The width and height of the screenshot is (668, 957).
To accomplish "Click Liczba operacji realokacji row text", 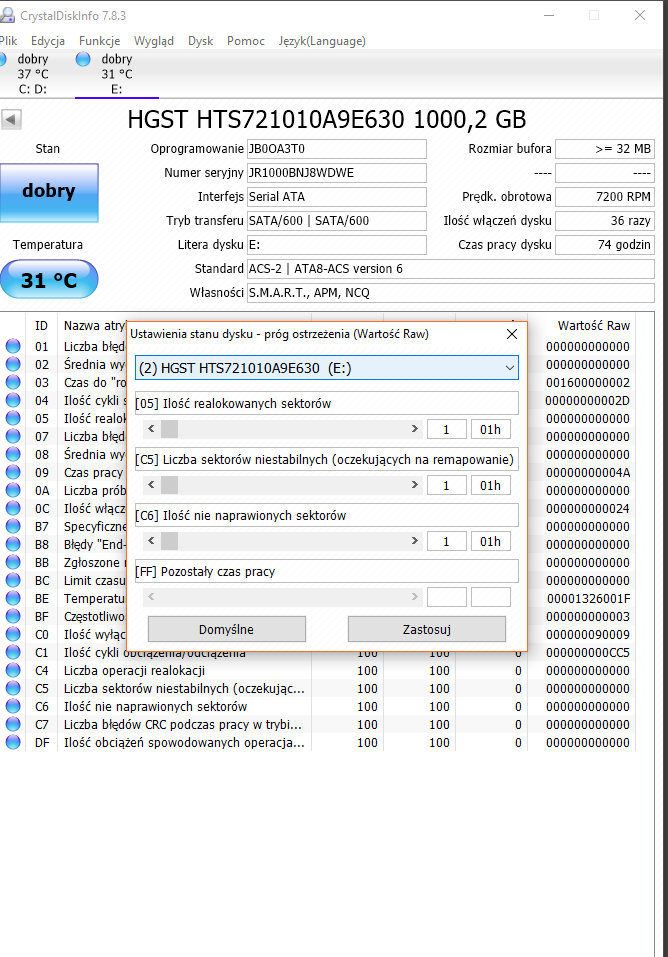I will (134, 671).
